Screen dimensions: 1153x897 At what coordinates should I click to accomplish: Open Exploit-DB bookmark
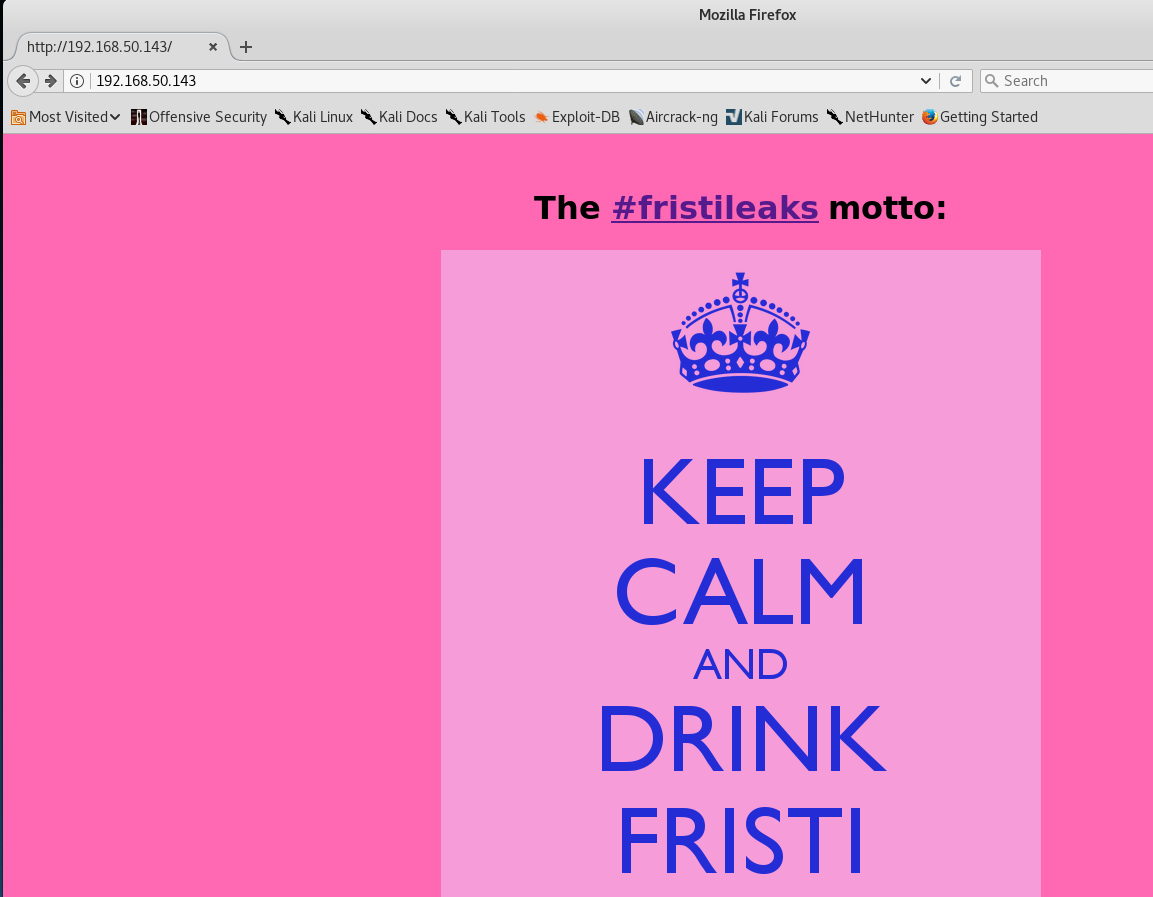pos(576,117)
